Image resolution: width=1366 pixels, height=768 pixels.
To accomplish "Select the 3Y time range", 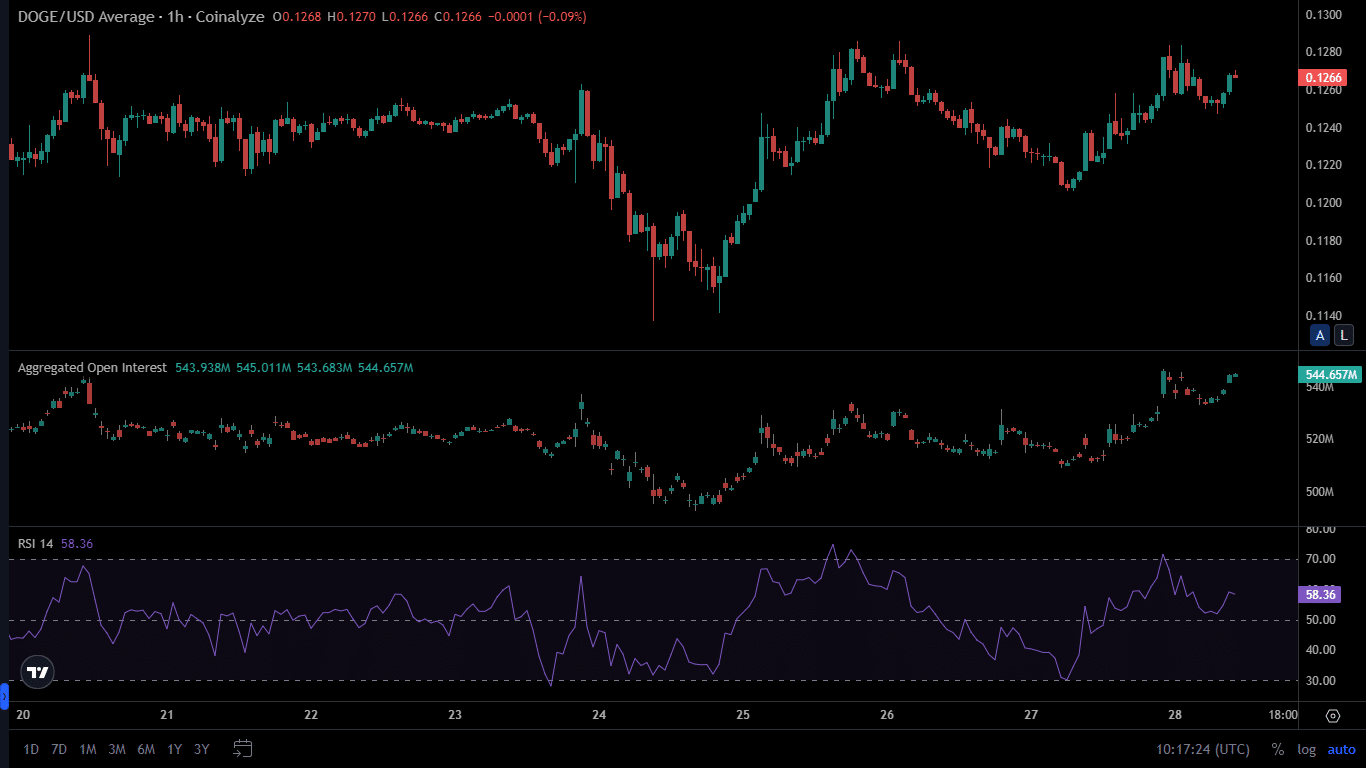I will pyautogui.click(x=202, y=749).
